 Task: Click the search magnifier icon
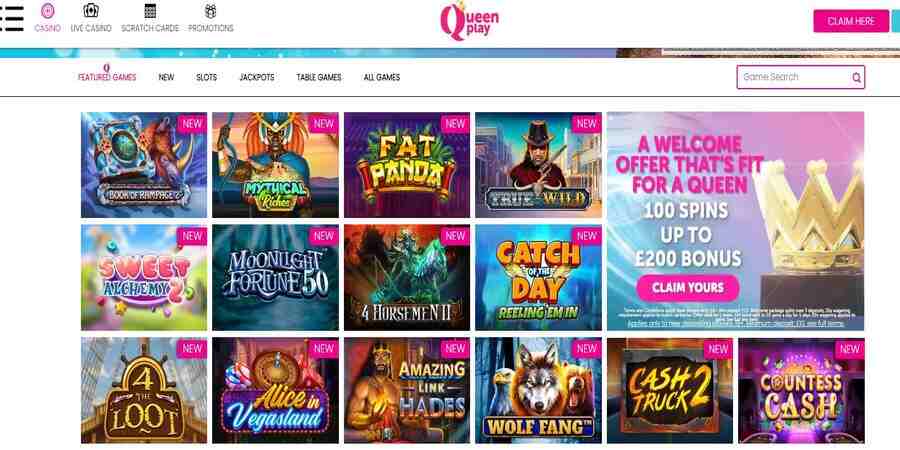(x=856, y=77)
